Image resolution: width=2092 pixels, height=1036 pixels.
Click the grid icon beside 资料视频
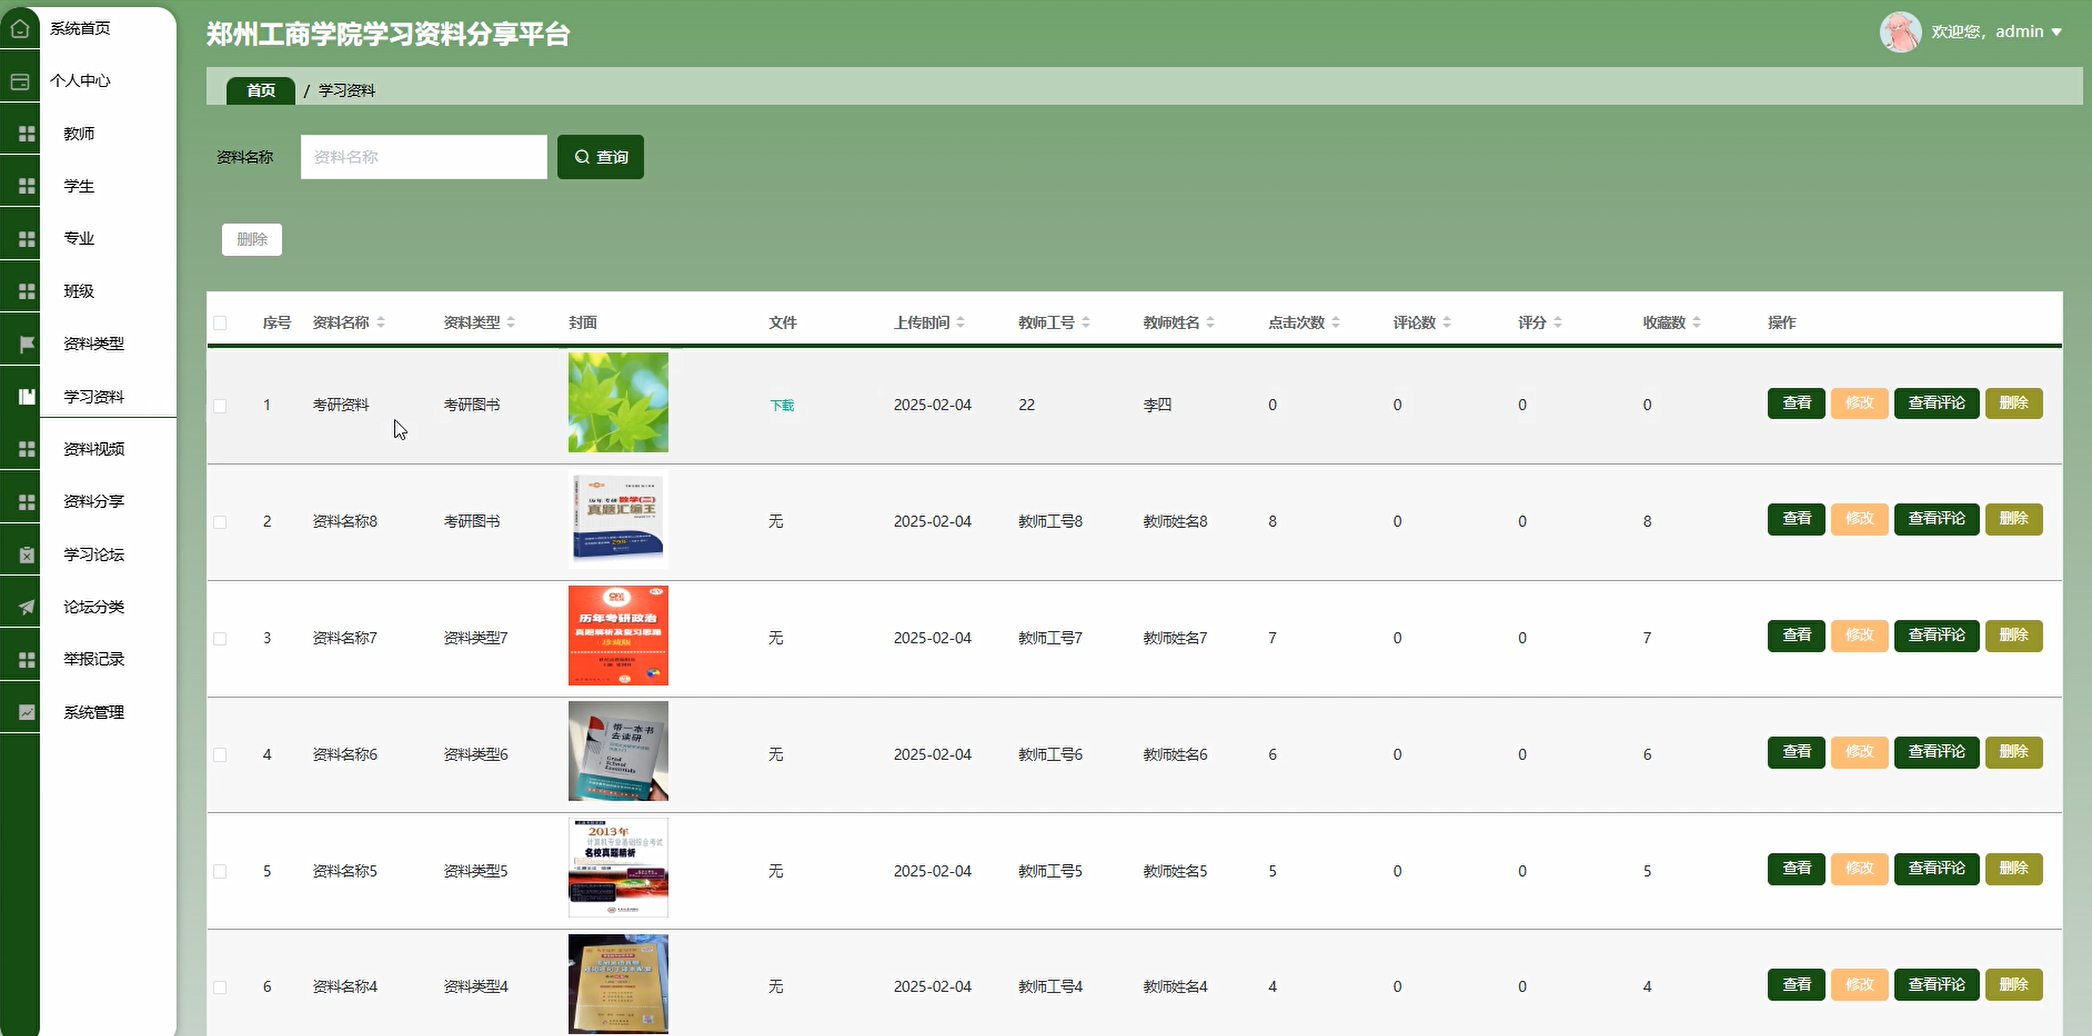click(x=27, y=449)
